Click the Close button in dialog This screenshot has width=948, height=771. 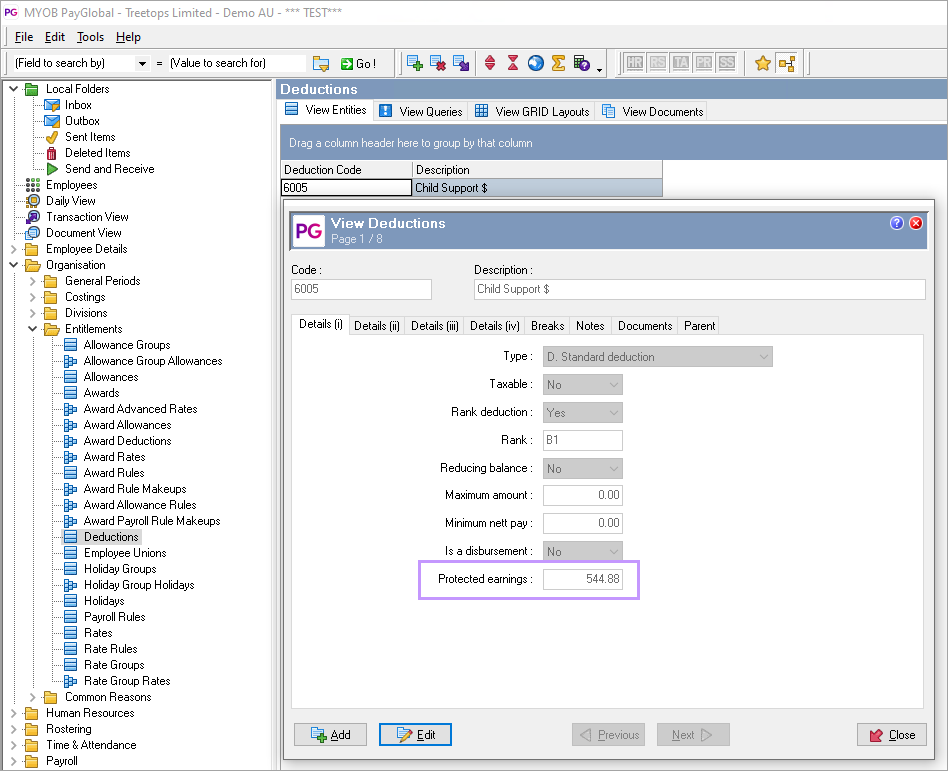click(x=891, y=735)
